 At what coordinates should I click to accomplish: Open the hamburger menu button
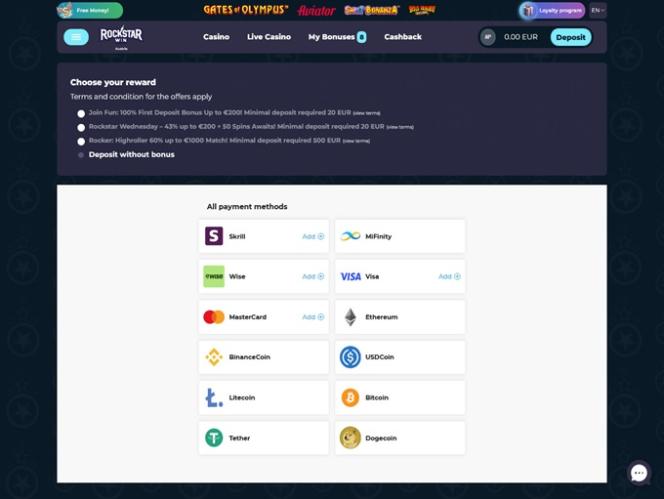76,37
